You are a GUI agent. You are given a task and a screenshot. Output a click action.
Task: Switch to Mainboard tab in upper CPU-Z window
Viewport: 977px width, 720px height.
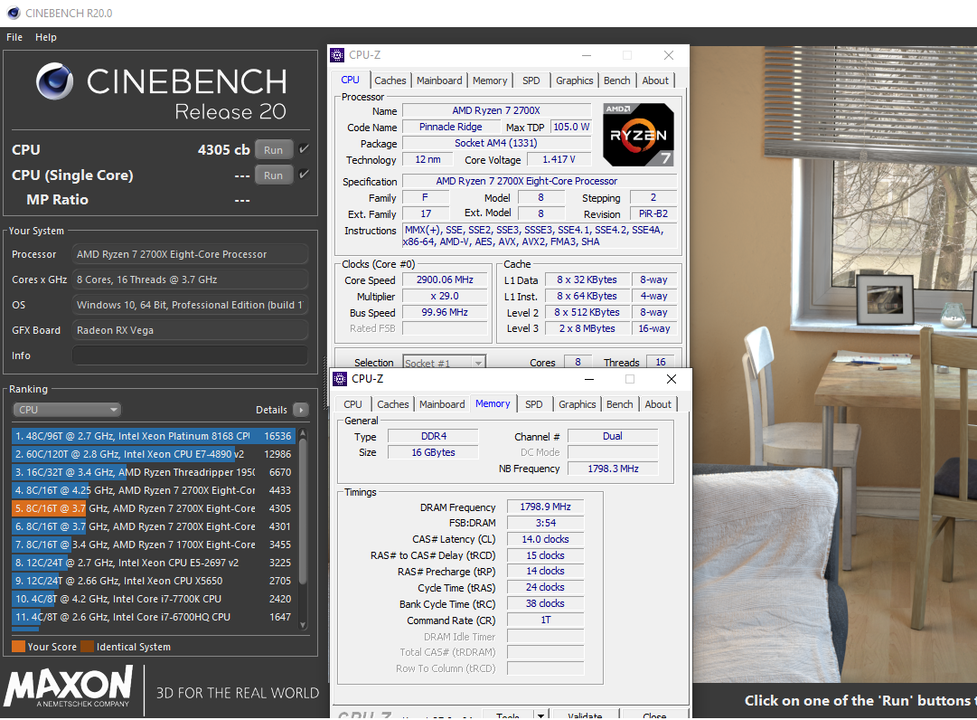click(439, 80)
